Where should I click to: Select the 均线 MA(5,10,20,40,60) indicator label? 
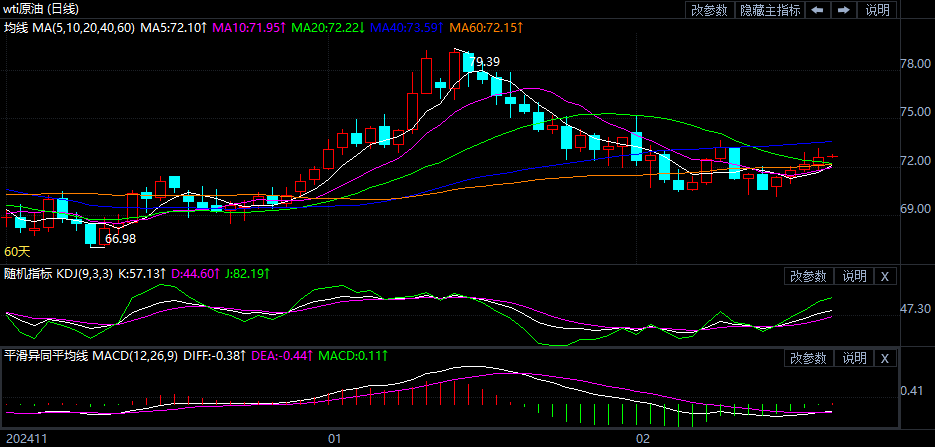click(x=69, y=28)
